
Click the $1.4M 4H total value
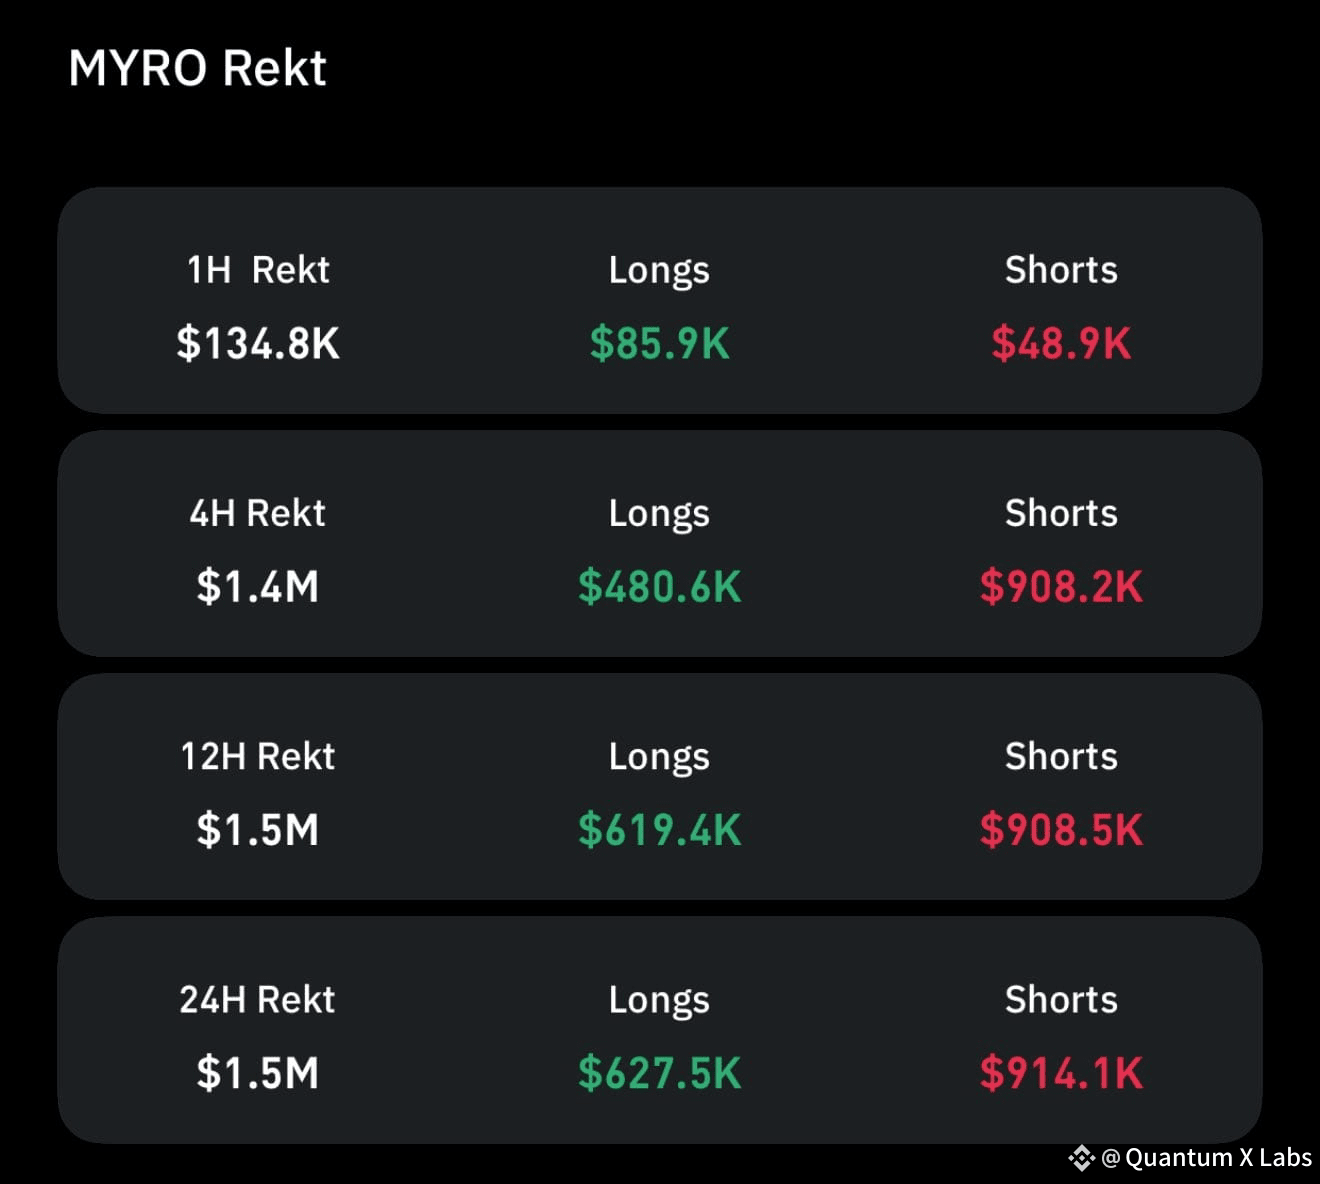[x=258, y=587]
